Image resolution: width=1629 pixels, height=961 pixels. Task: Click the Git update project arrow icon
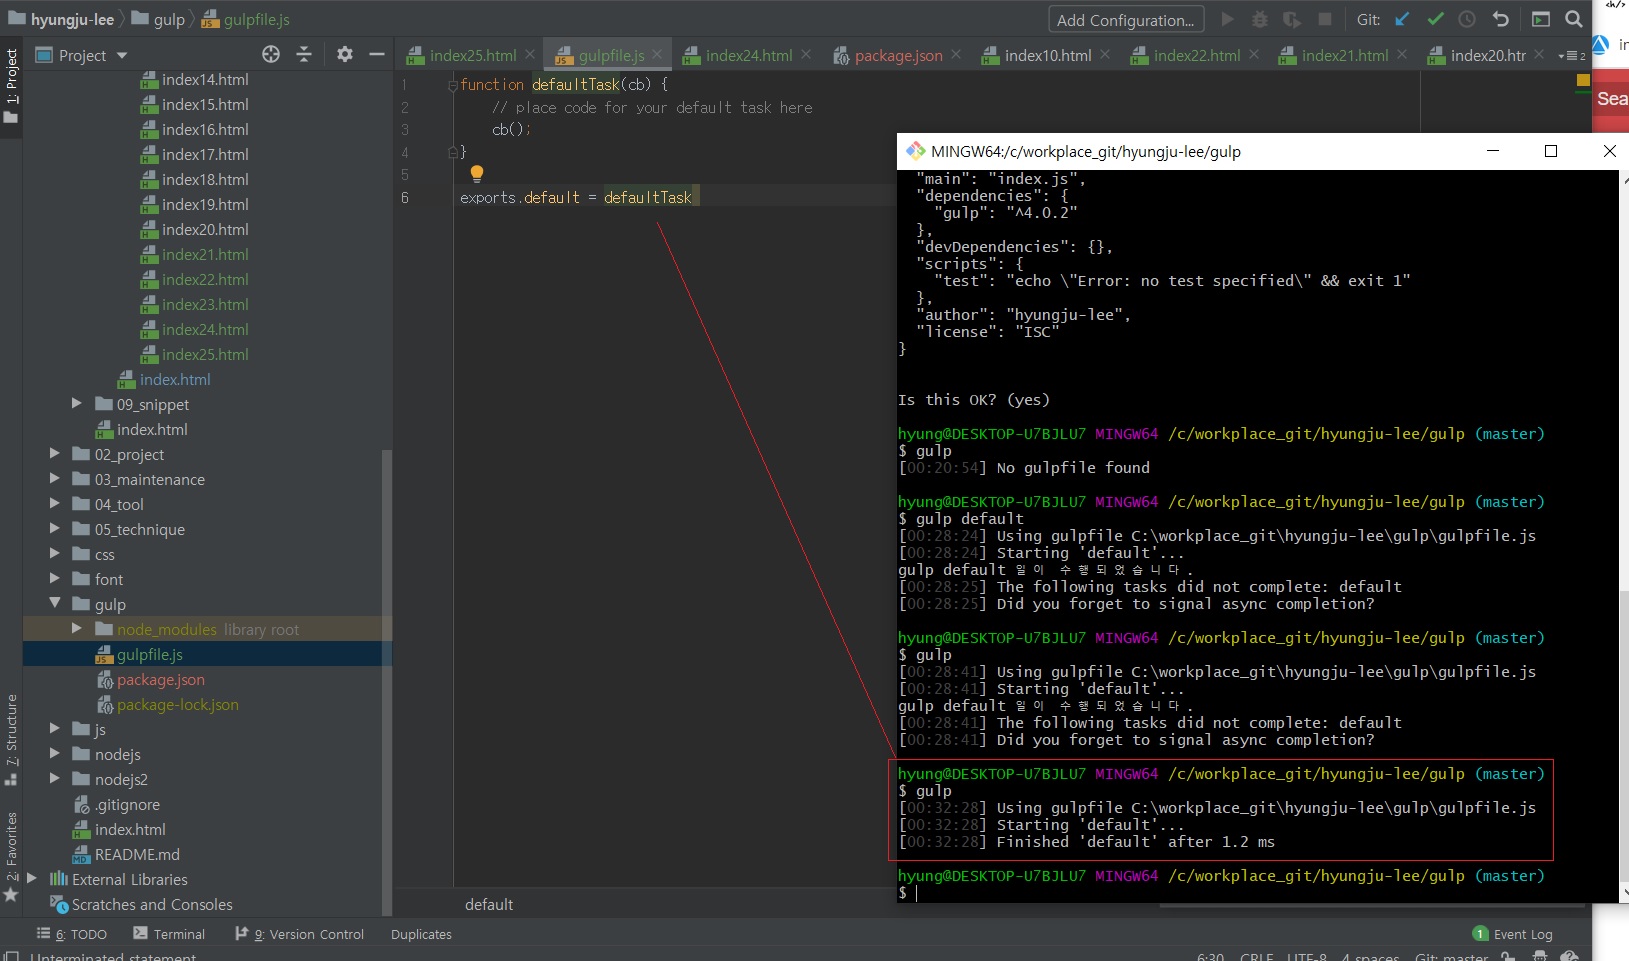1402,19
